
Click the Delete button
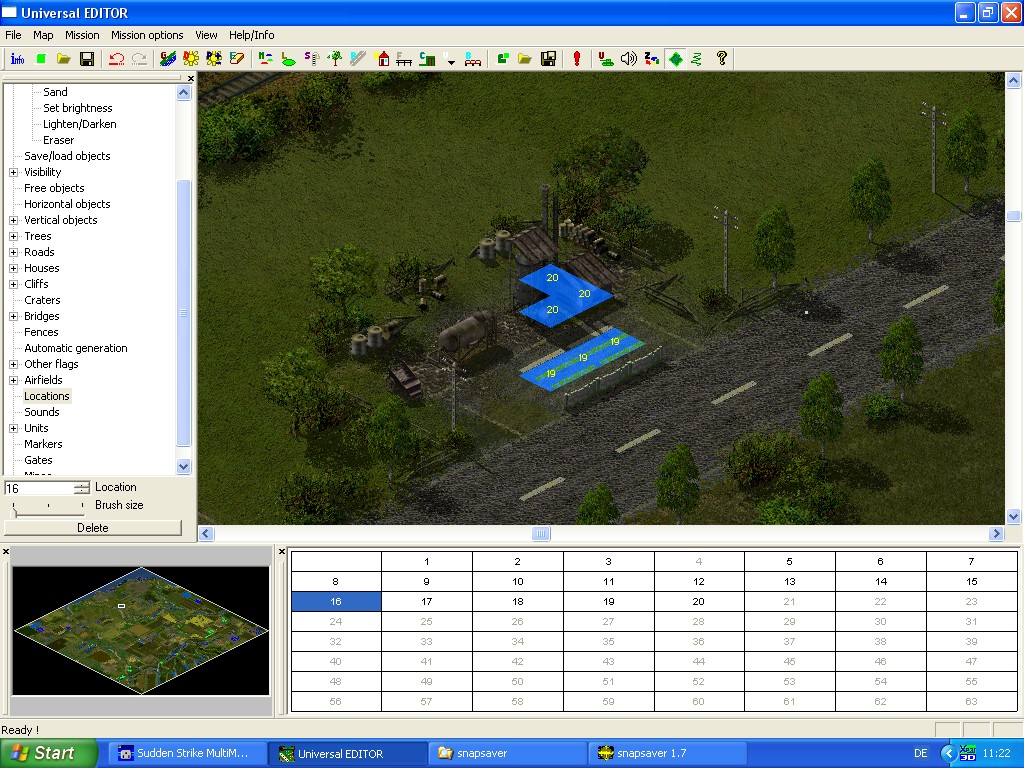93,528
